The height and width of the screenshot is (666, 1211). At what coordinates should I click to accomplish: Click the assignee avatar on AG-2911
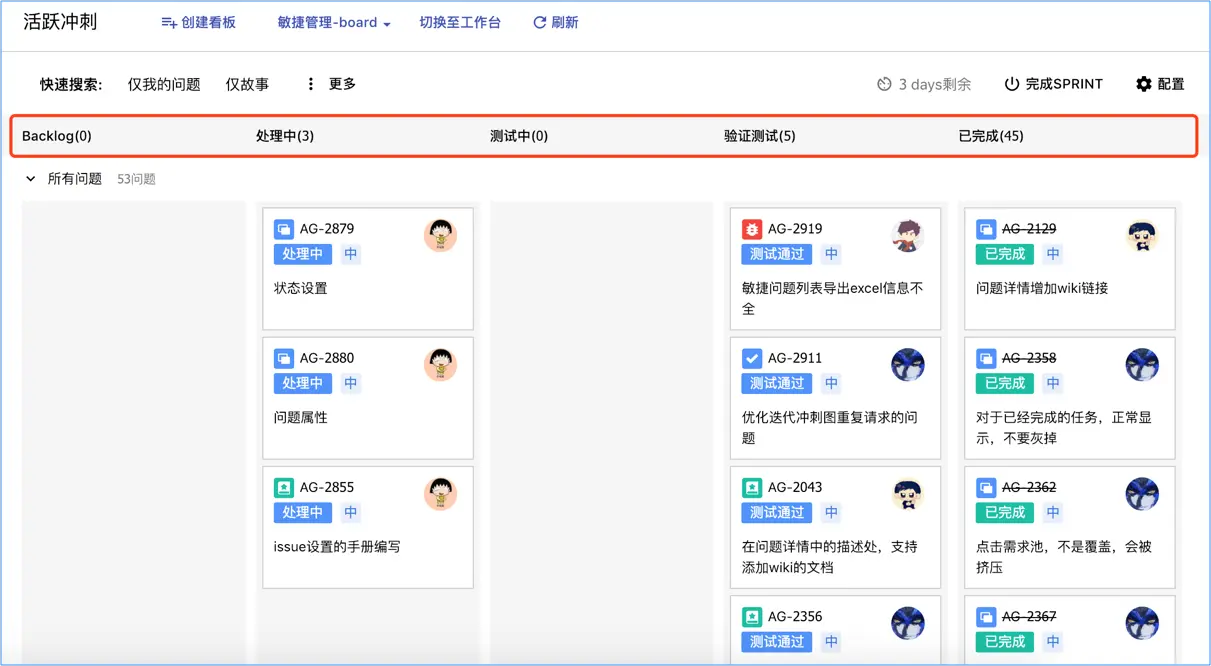pyautogui.click(x=908, y=364)
